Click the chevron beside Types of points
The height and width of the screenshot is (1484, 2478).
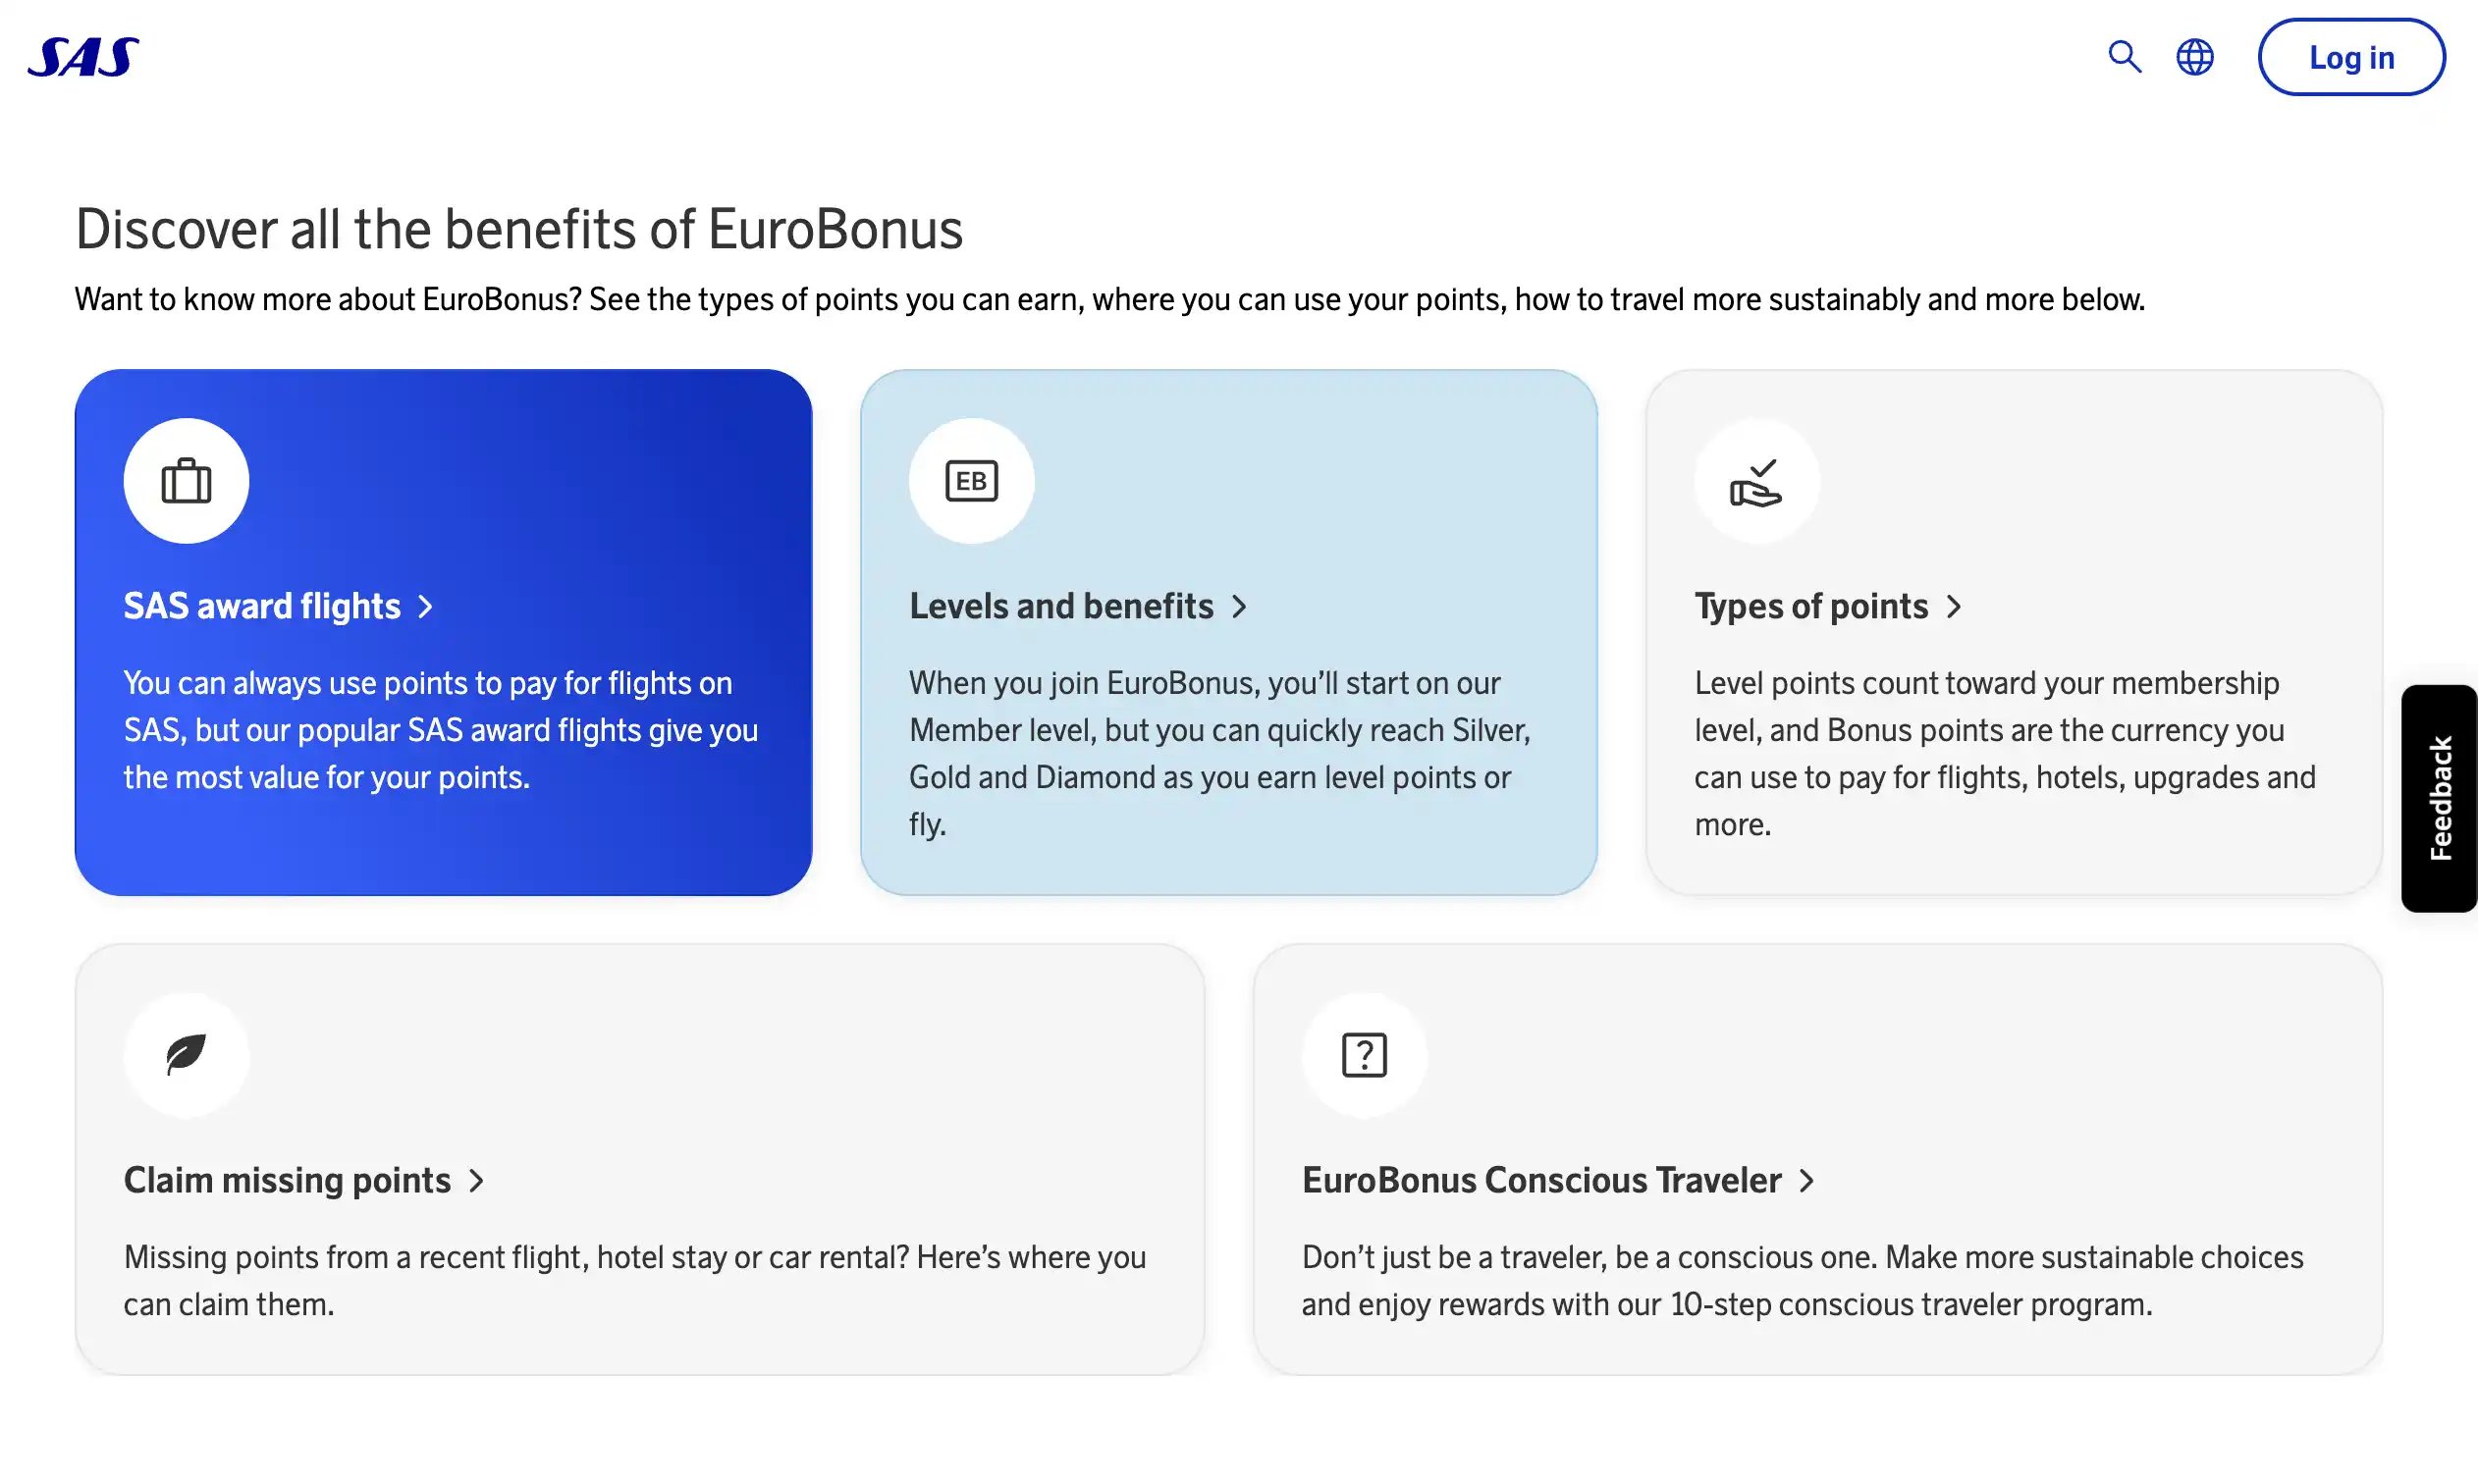pyautogui.click(x=1954, y=607)
